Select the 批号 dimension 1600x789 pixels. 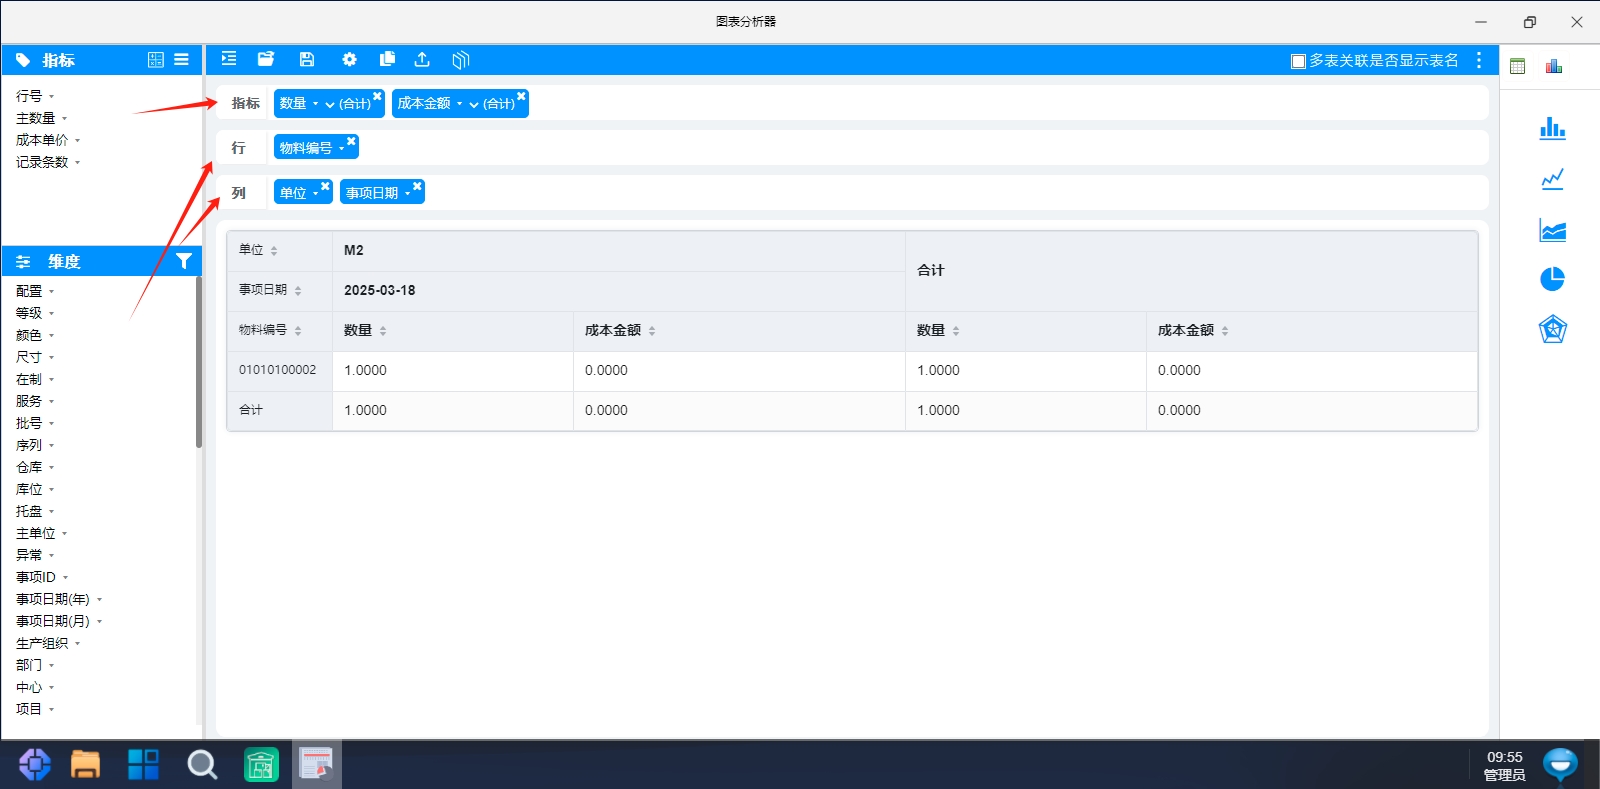coord(29,423)
